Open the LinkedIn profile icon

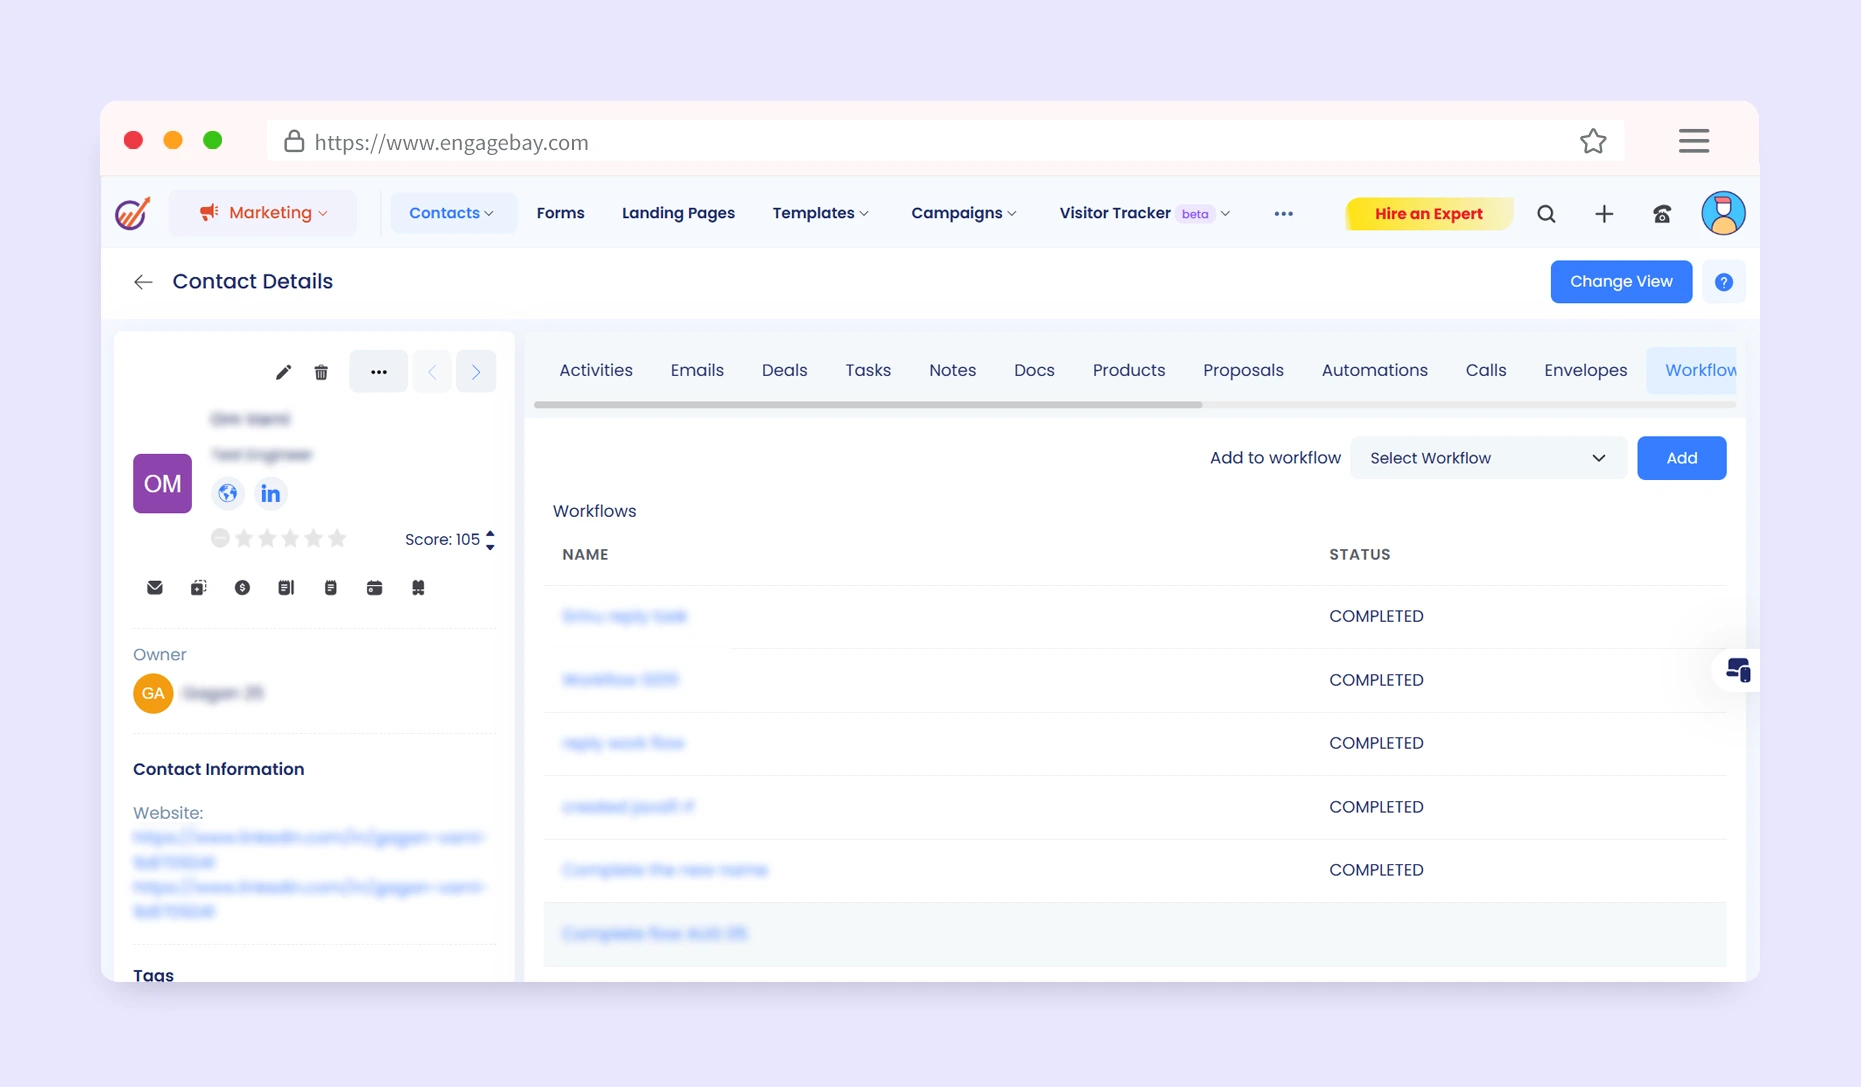click(270, 494)
